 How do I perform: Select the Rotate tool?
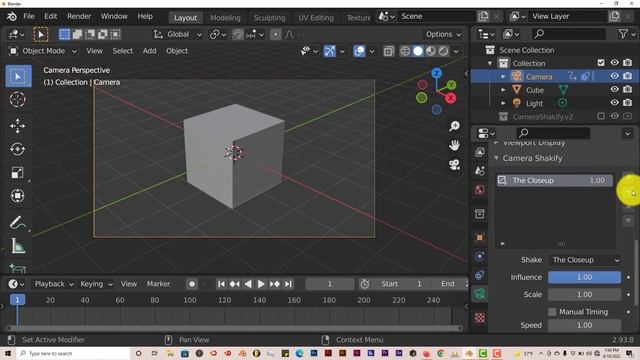pos(18,149)
